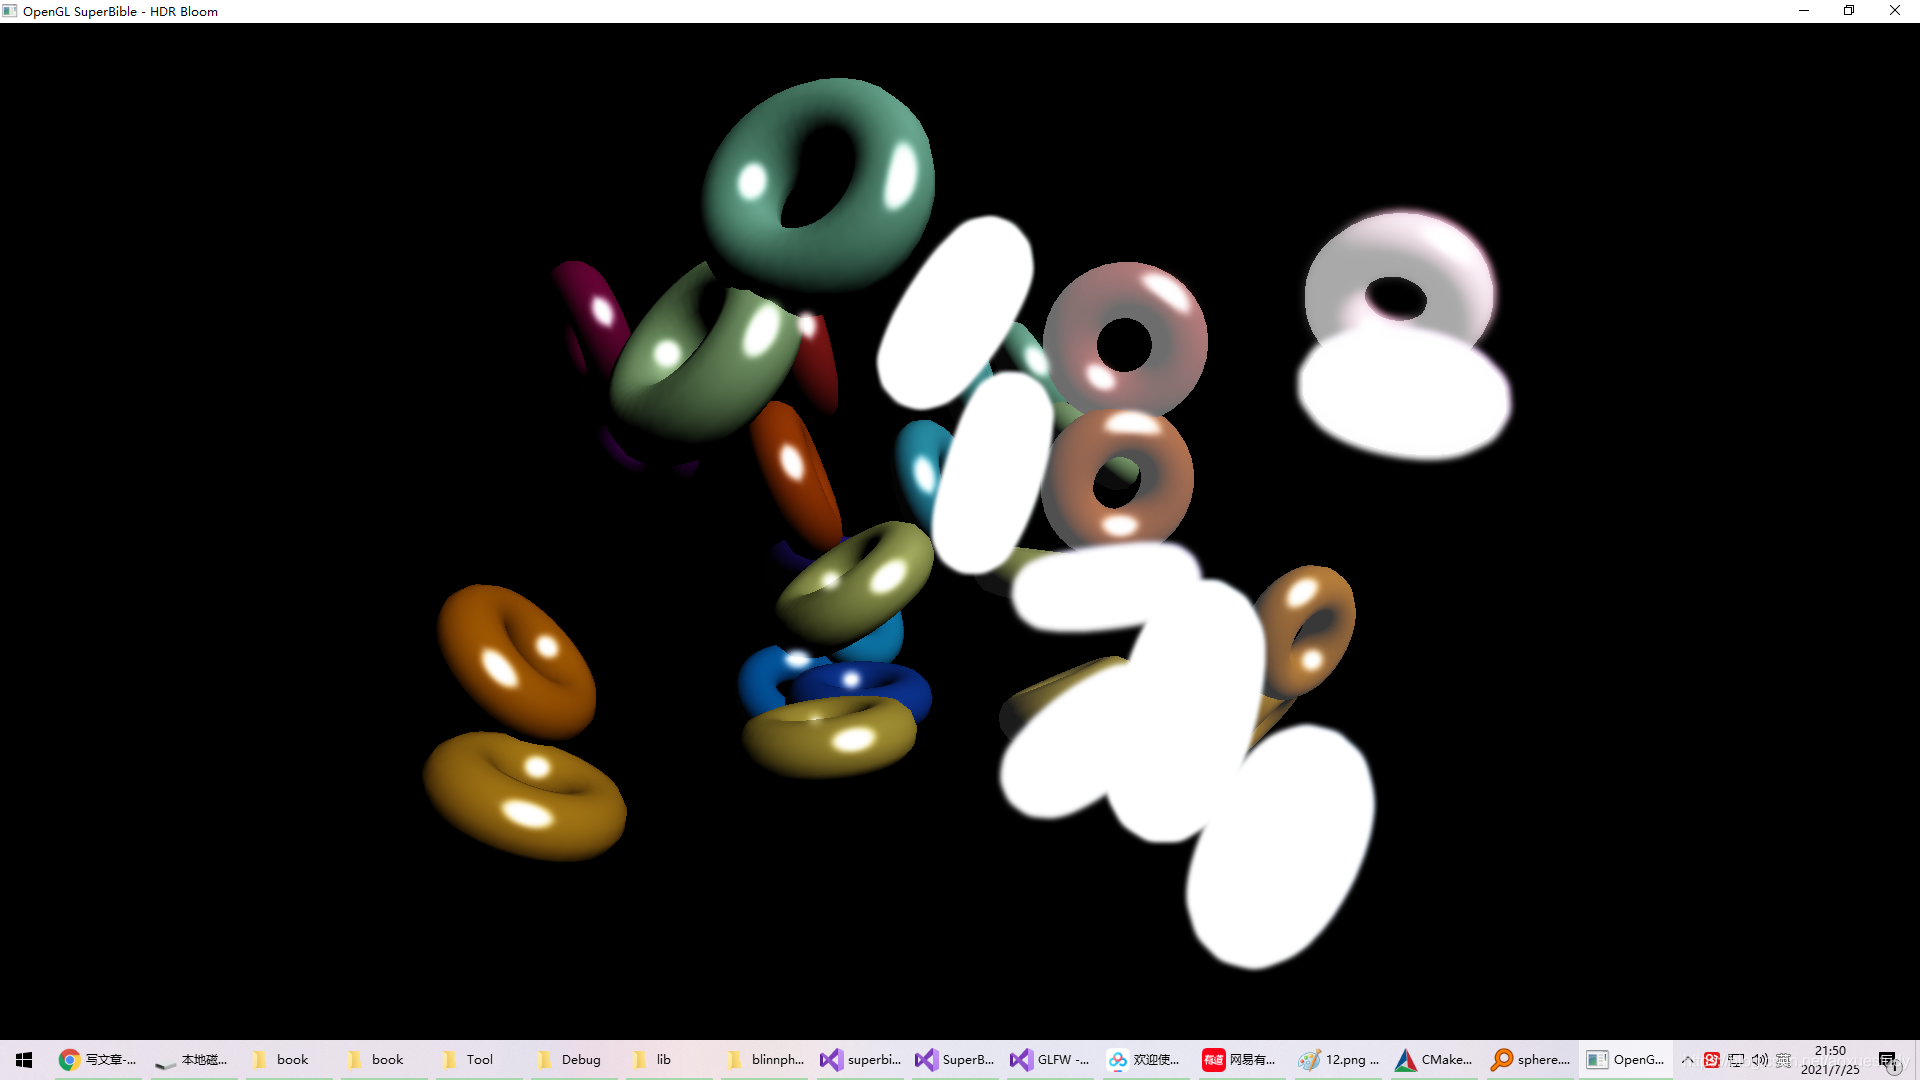This screenshot has height=1080, width=1920.
Task: Open the CMake taskbar application
Action: (x=1434, y=1059)
